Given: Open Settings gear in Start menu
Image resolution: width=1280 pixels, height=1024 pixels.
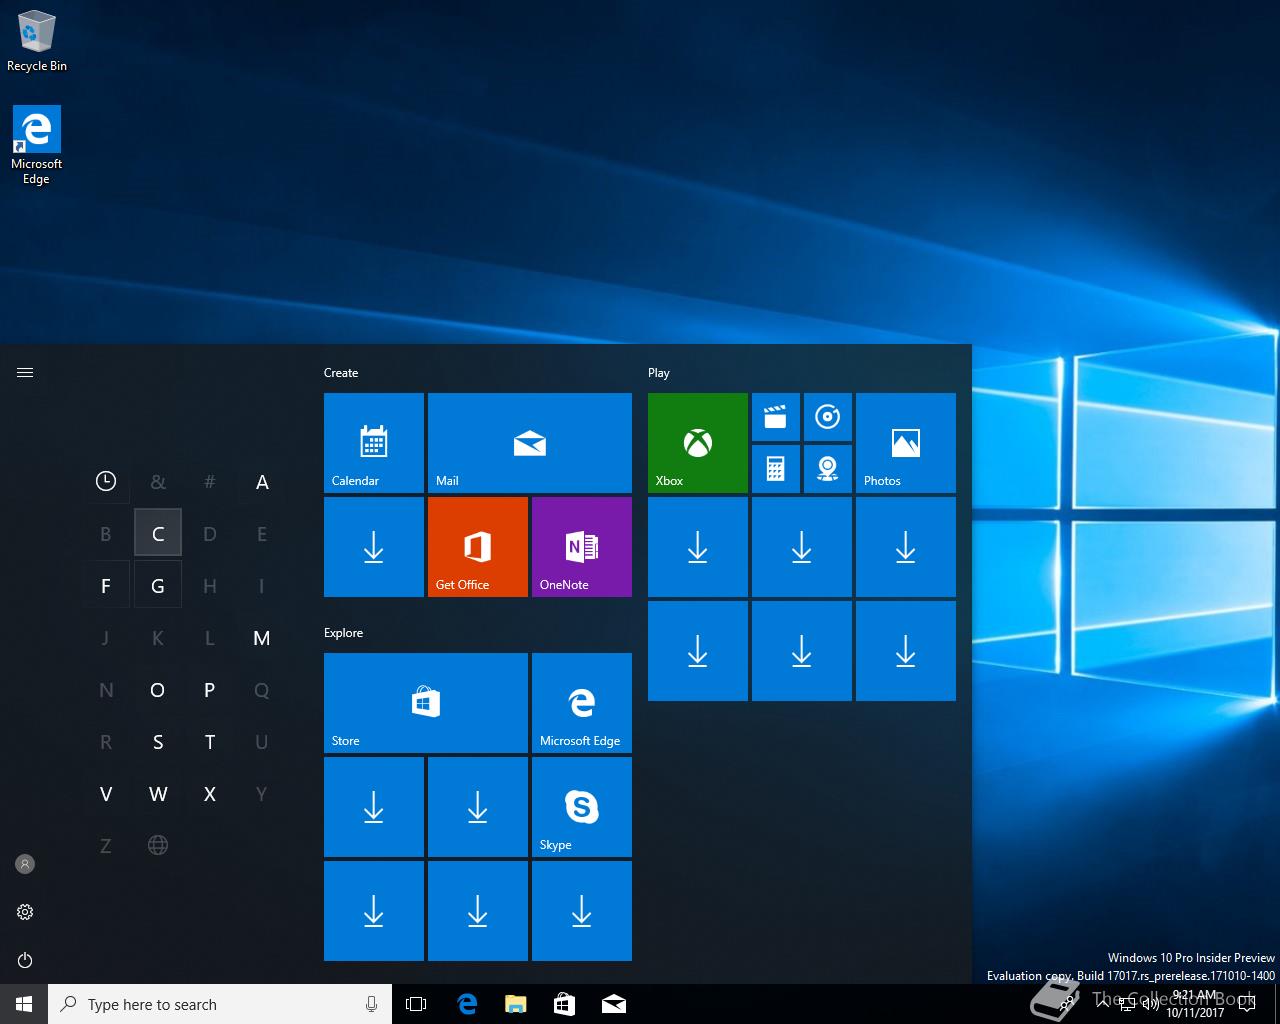Looking at the screenshot, I should tap(25, 912).
